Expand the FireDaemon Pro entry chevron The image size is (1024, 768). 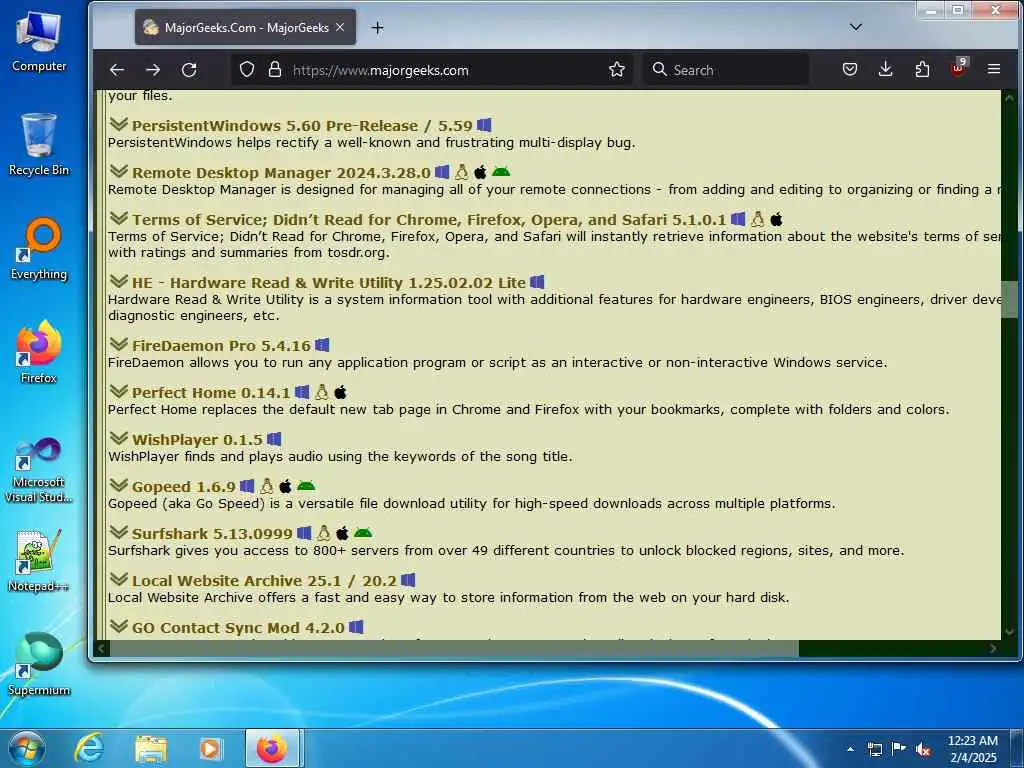tap(118, 345)
